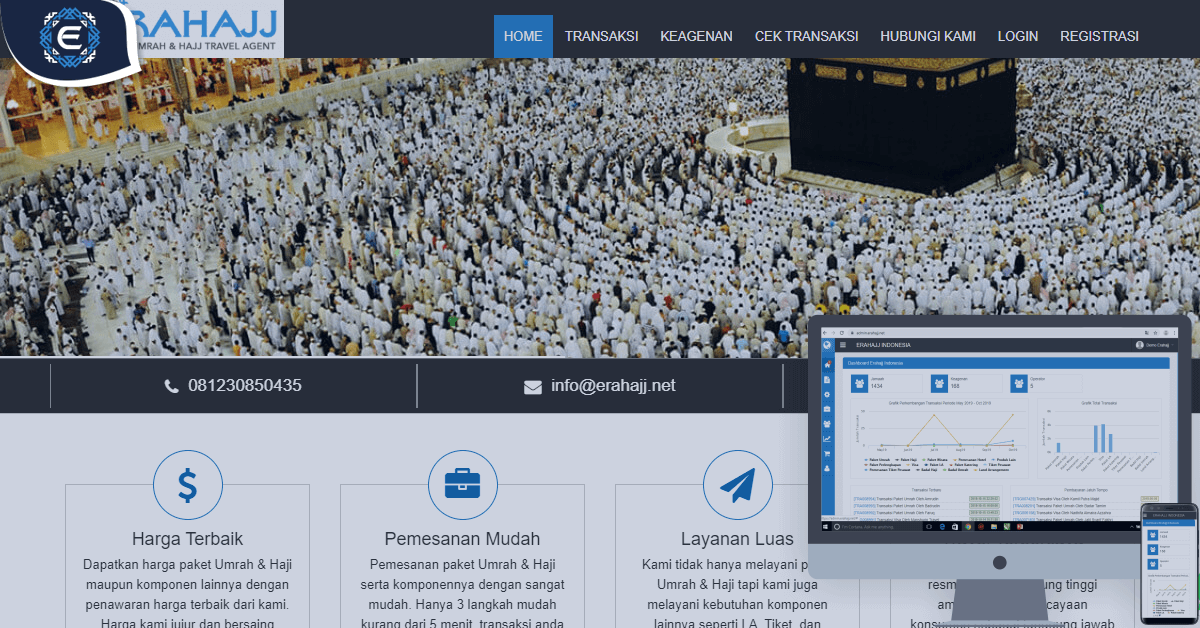Go to the TRANSAKSI page
1200x628 pixels.
601,36
